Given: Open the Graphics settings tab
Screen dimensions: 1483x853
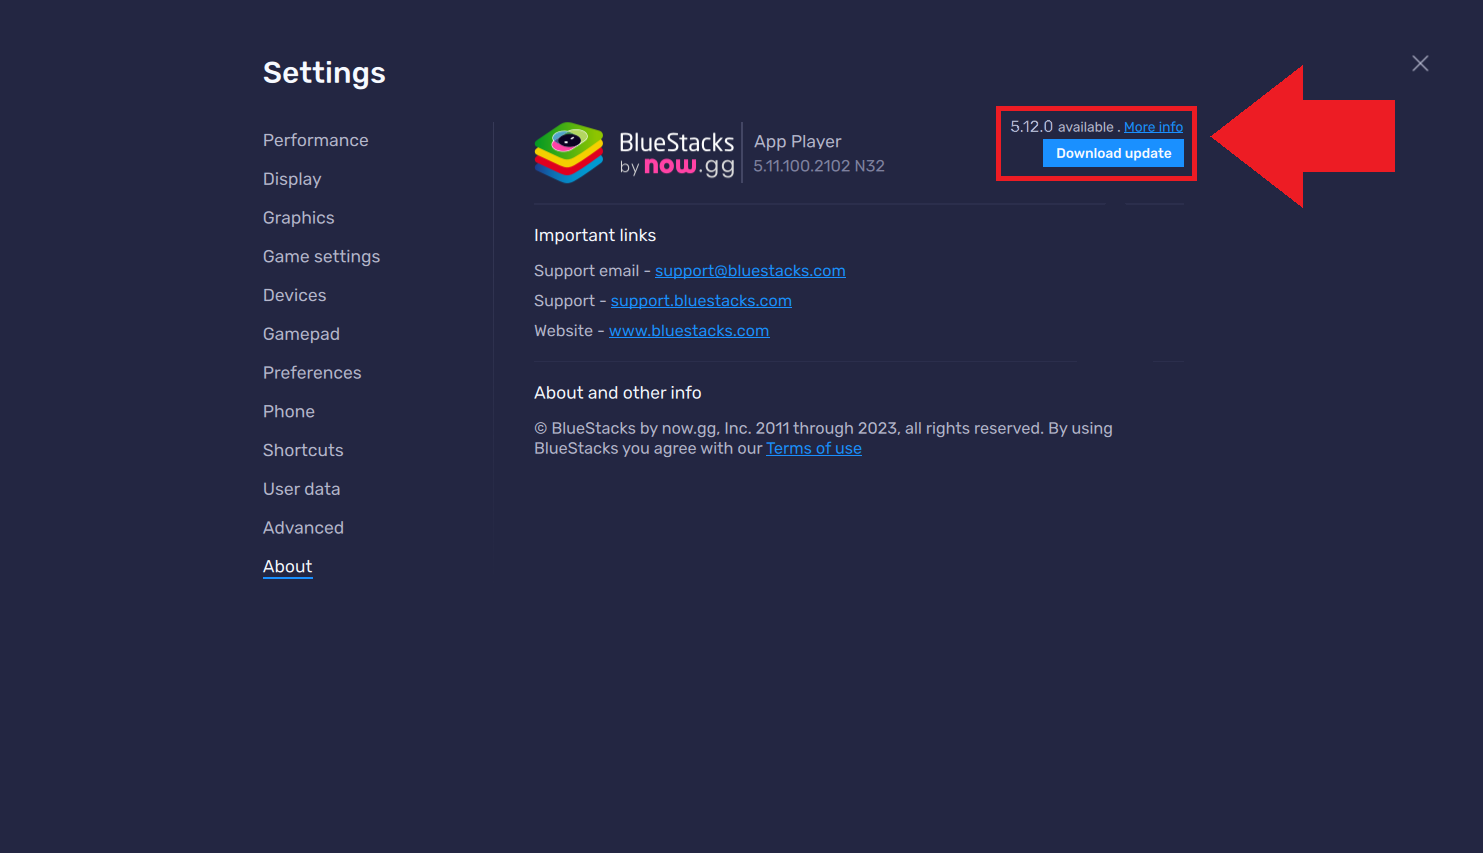Looking at the screenshot, I should 298,218.
